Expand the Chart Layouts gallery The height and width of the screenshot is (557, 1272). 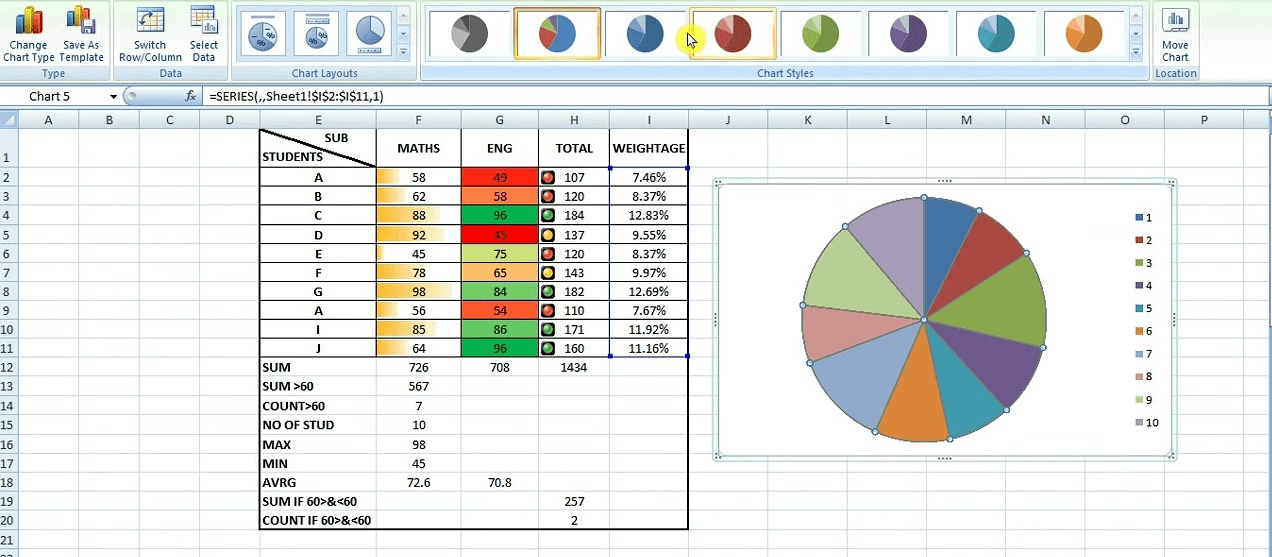pos(403,52)
